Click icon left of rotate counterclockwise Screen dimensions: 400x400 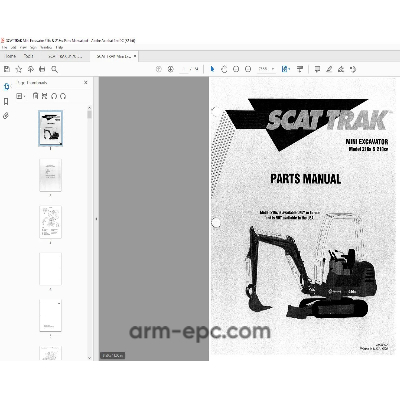pos(44,96)
